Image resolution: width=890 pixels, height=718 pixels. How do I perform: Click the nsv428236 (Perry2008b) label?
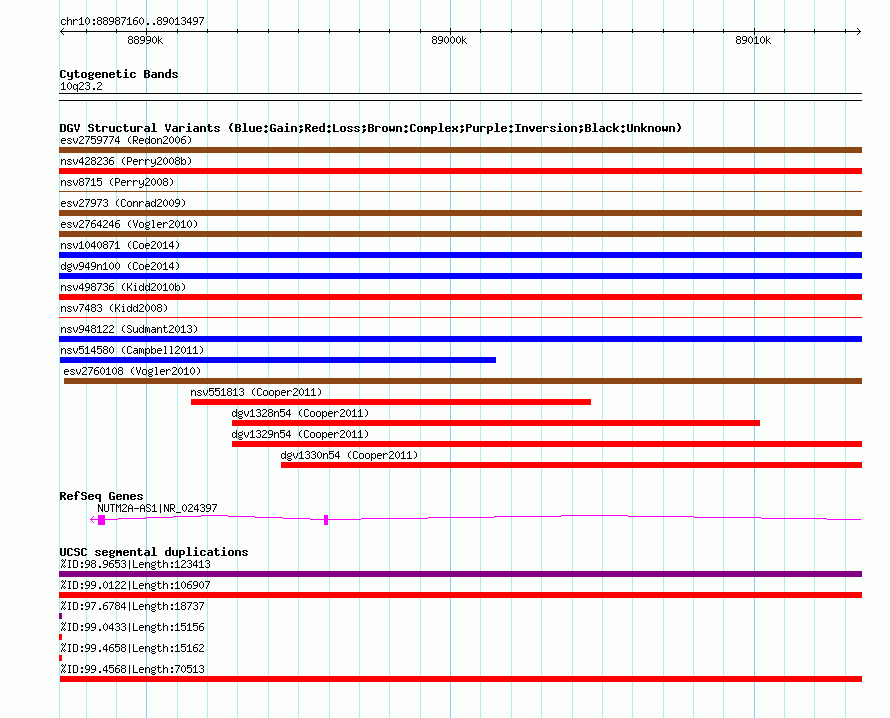coord(126,161)
